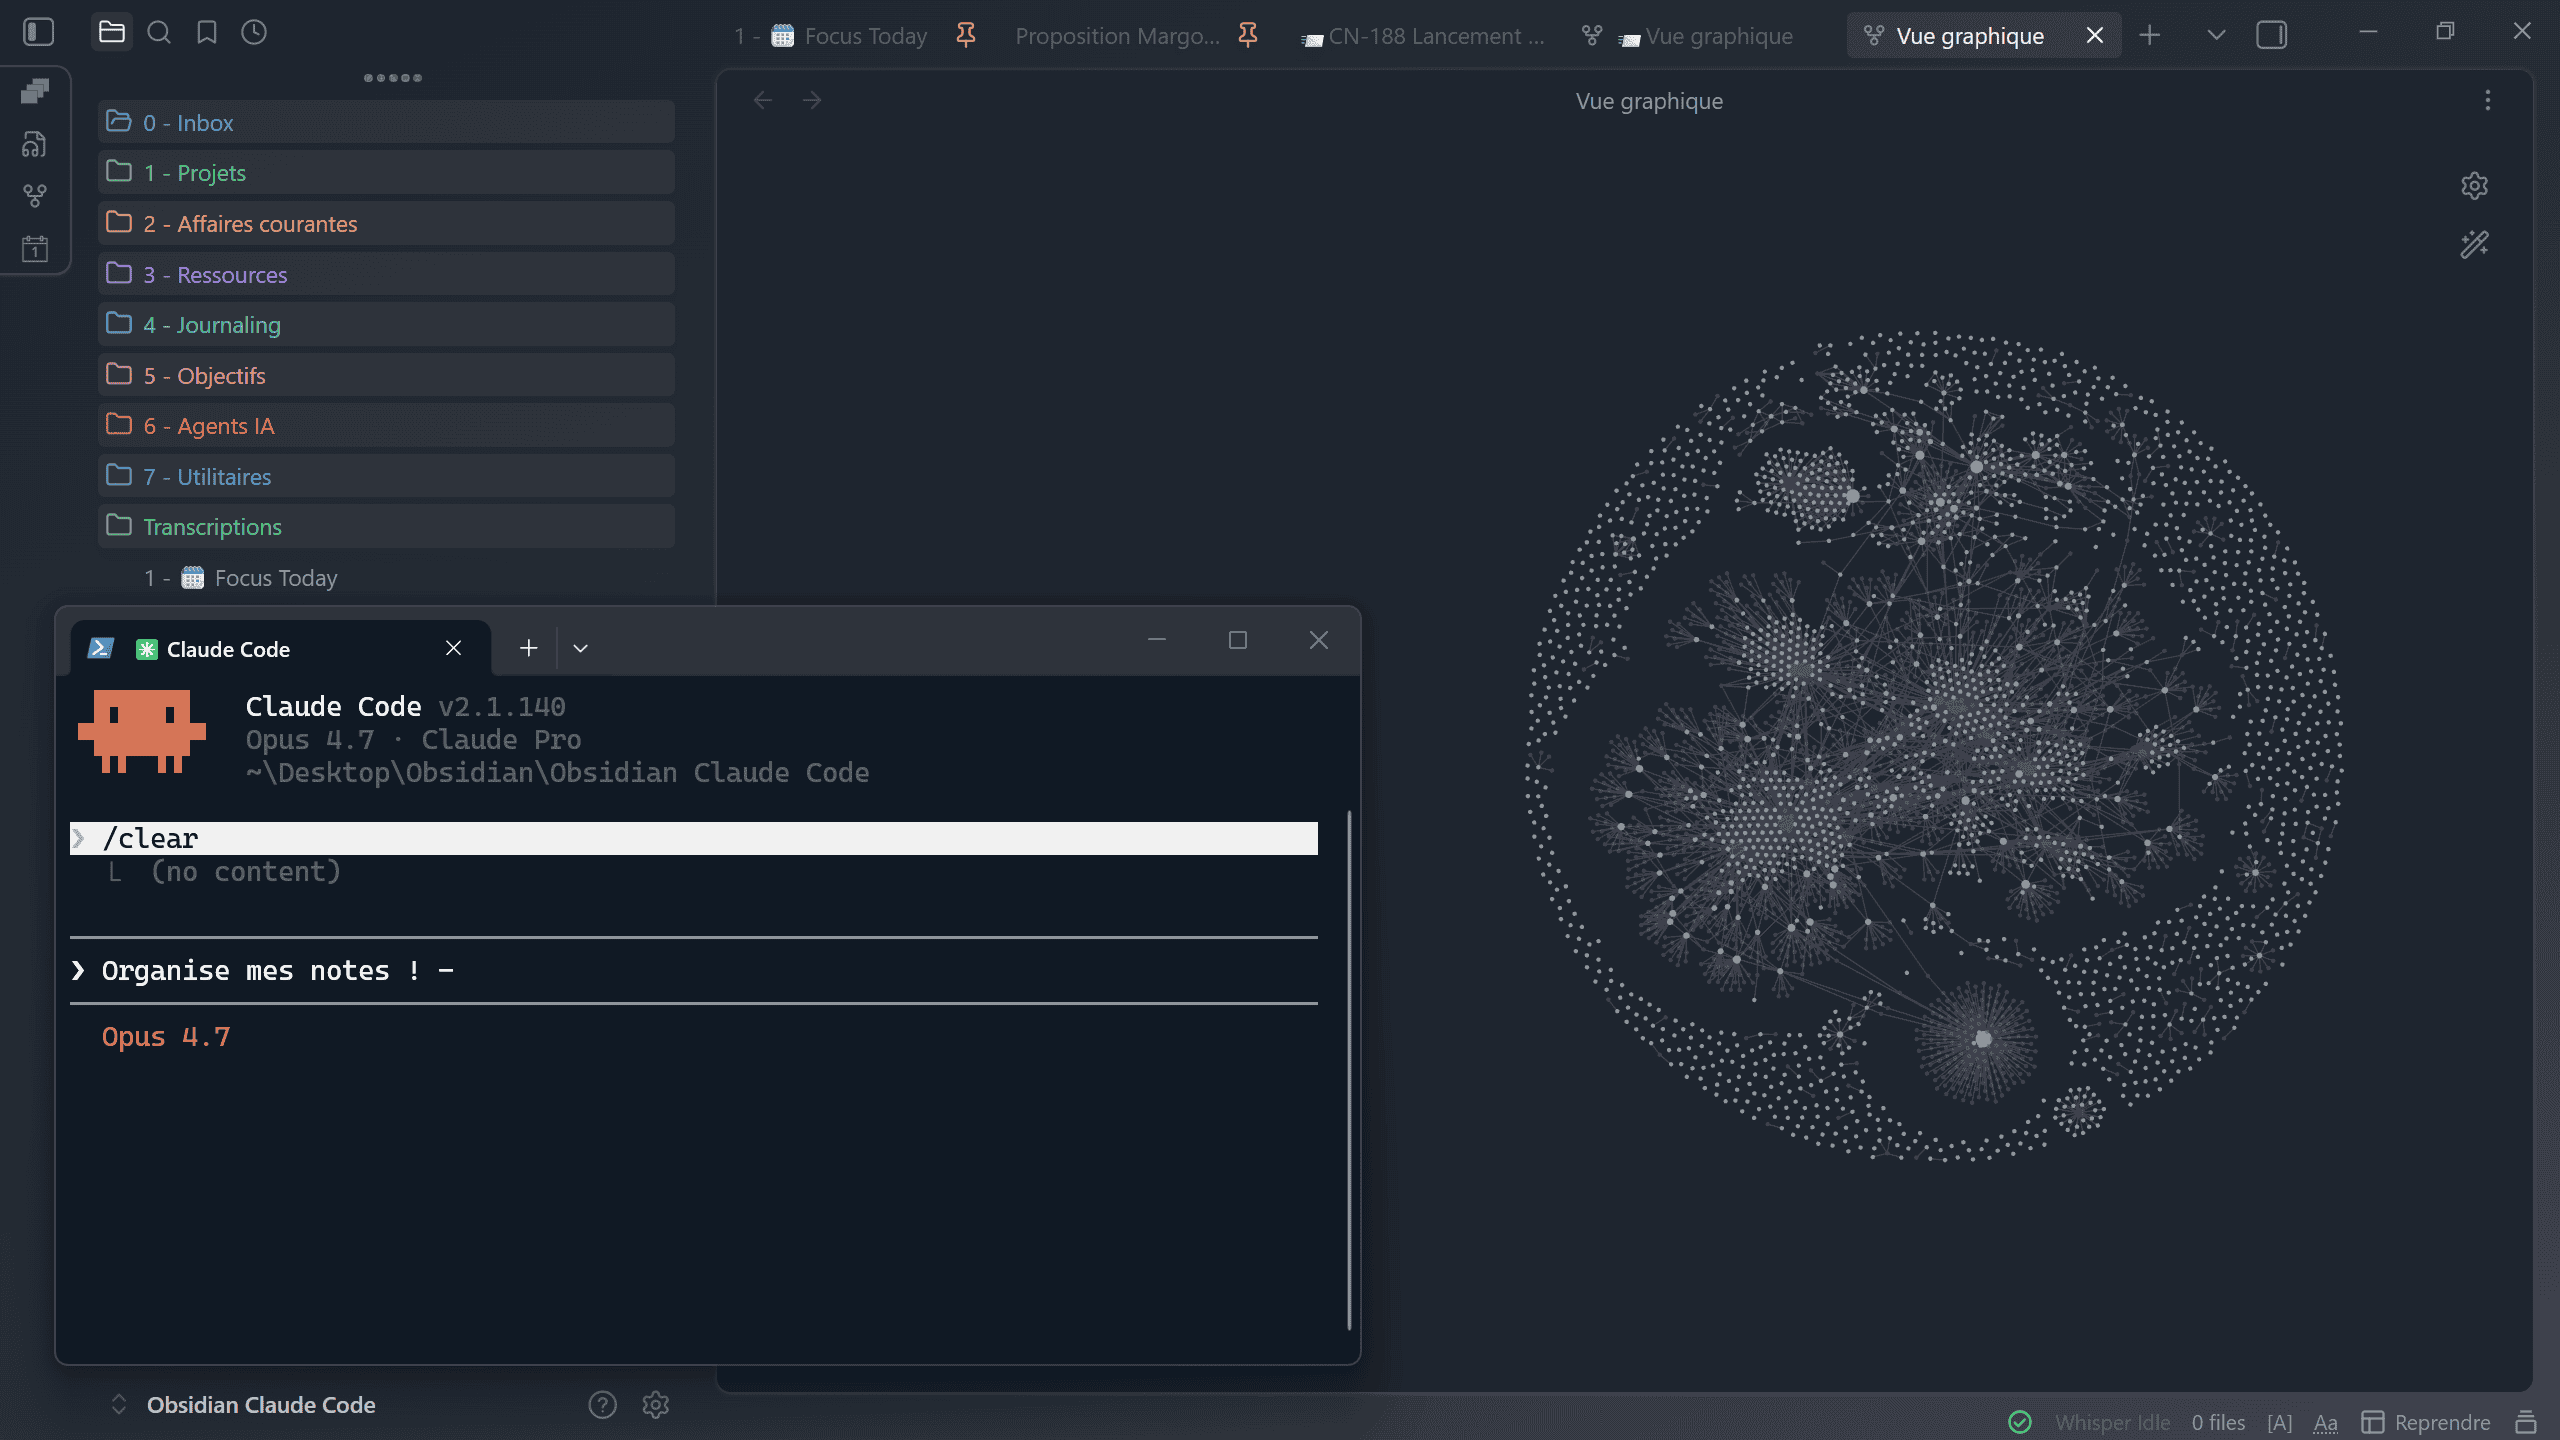This screenshot has width=2560, height=1440.
Task: Click the [A] status bar indicator
Action: (2280, 1422)
